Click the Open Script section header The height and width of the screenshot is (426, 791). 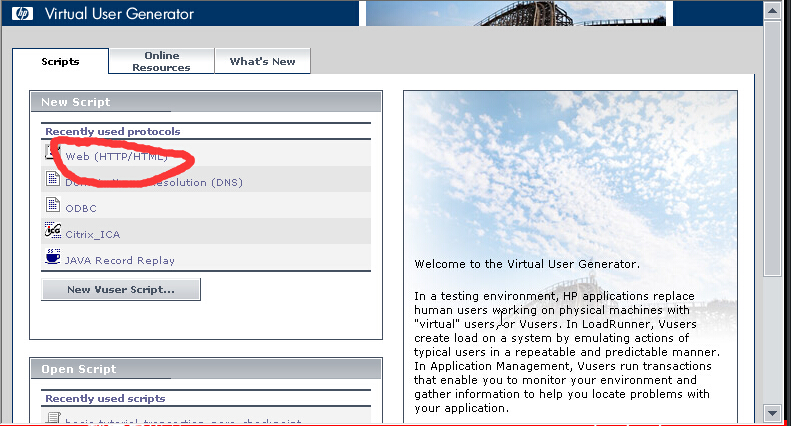(x=206, y=369)
